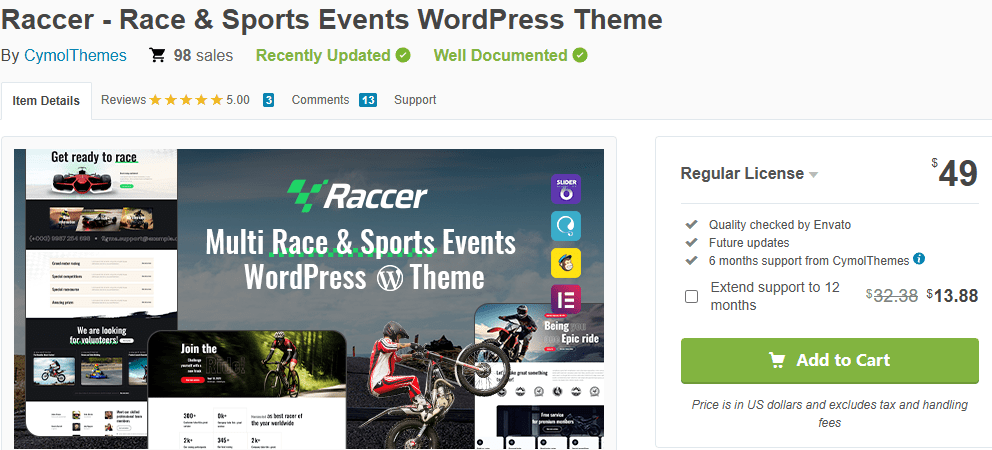Image resolution: width=992 pixels, height=450 pixels.
Task: Open the Support tab
Action: (415, 100)
